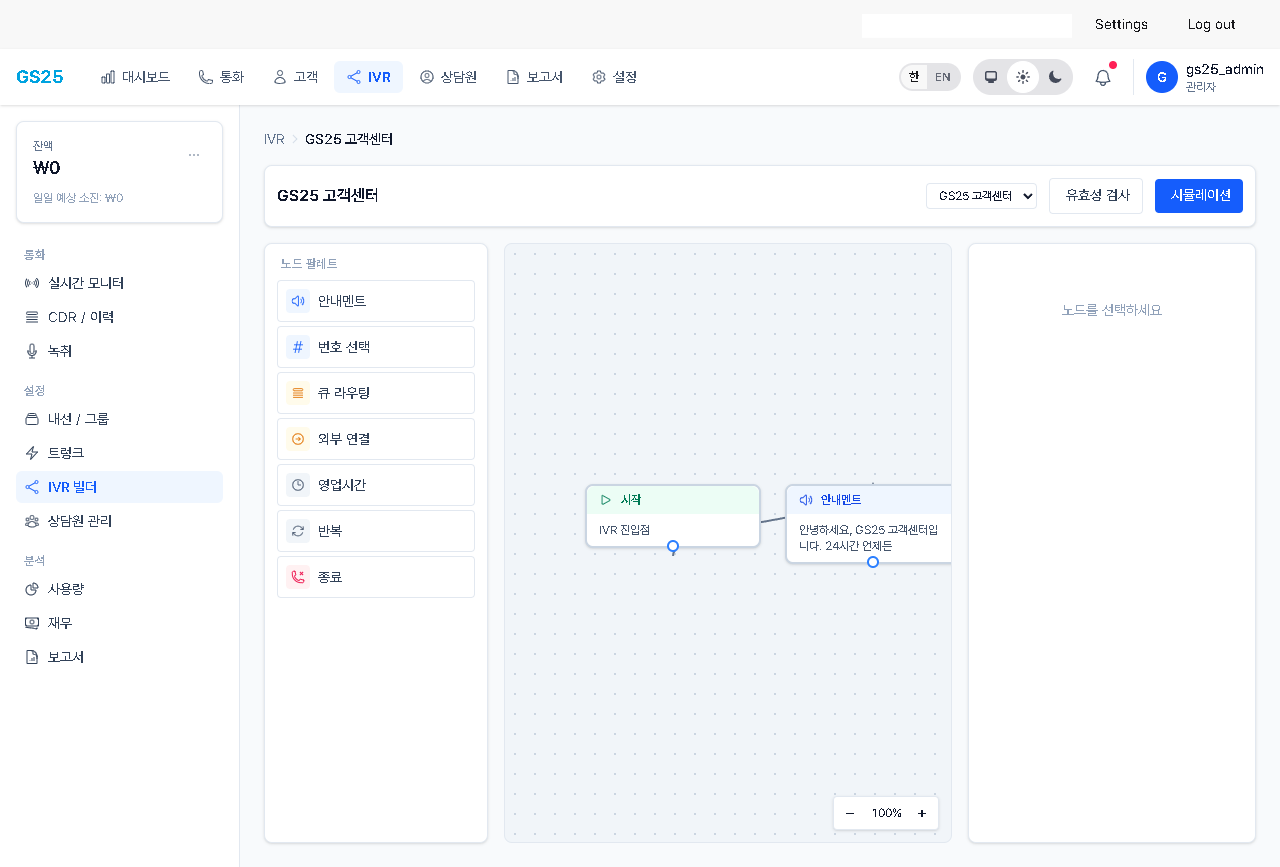Image resolution: width=1280 pixels, height=867 pixels.
Task: Select the 시작 node on canvas
Action: 673,516
